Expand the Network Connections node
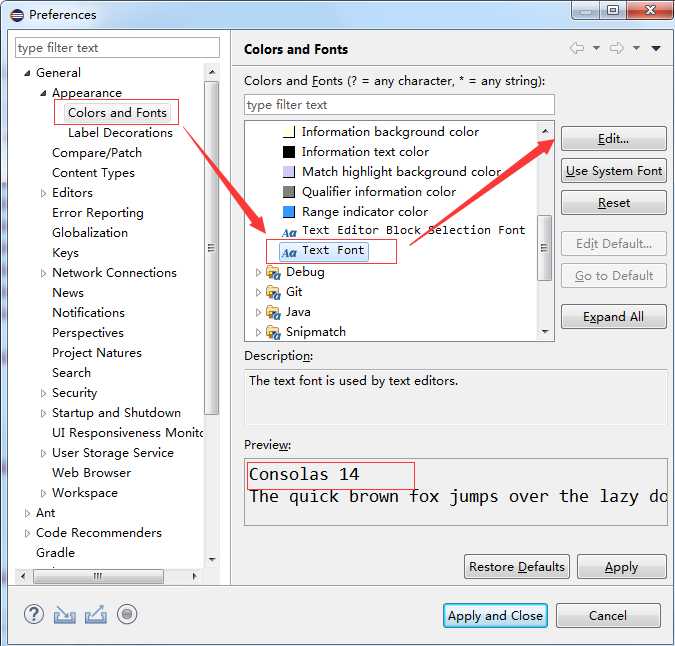Viewport: 675px width, 646px height. tap(43, 273)
